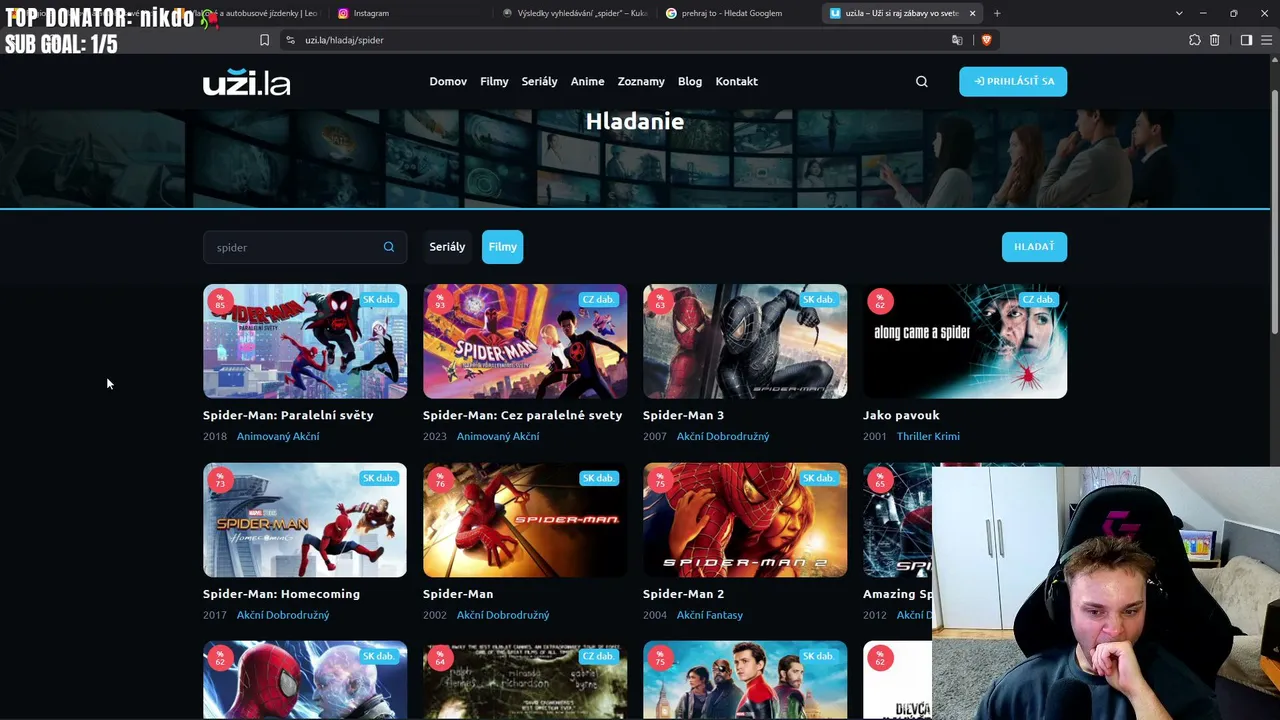Screen dimensions: 1280x720
Task: Open the title link Spider-Man: Paralelní světy
Action: [x=288, y=415]
